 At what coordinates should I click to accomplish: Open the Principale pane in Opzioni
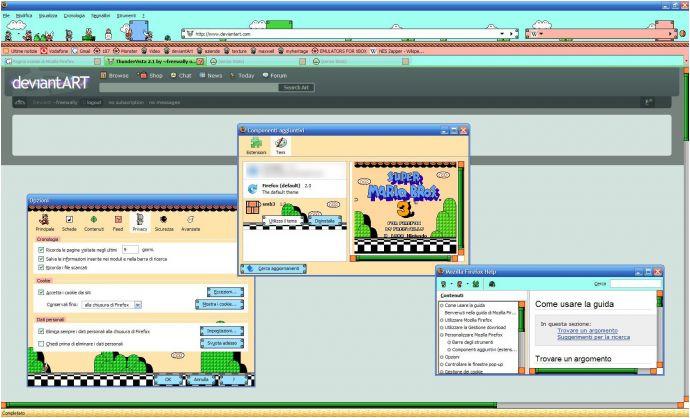click(x=44, y=223)
